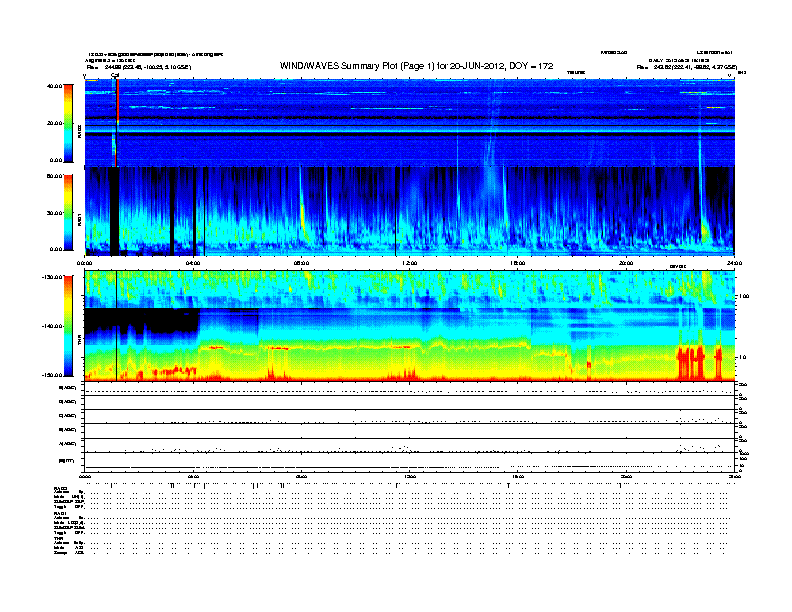Click the RAD2 color scale bar
Image resolution: width=792 pixels, height=612 pixels.
click(x=68, y=123)
